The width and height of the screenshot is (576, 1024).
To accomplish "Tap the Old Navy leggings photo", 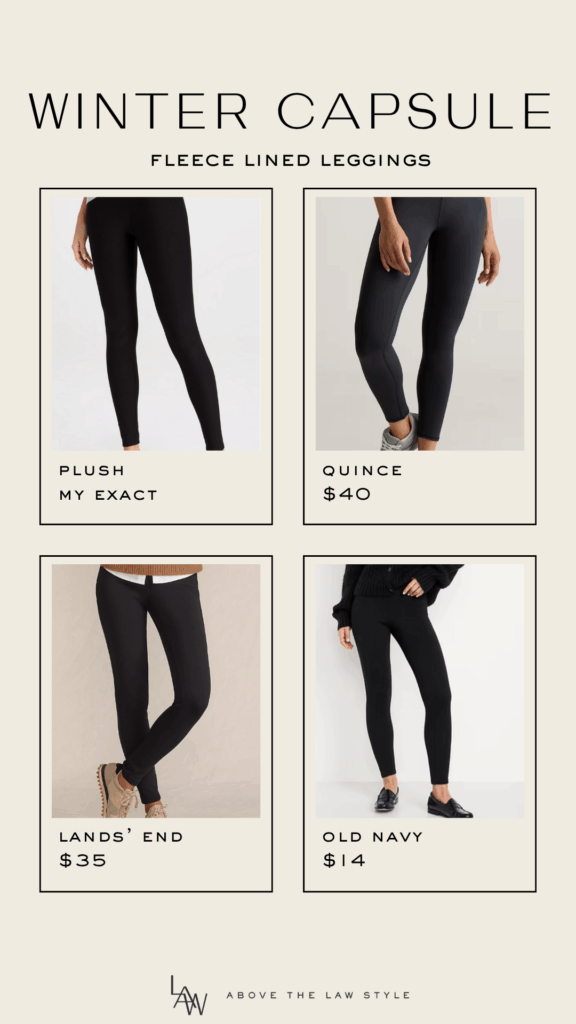I will [x=419, y=691].
